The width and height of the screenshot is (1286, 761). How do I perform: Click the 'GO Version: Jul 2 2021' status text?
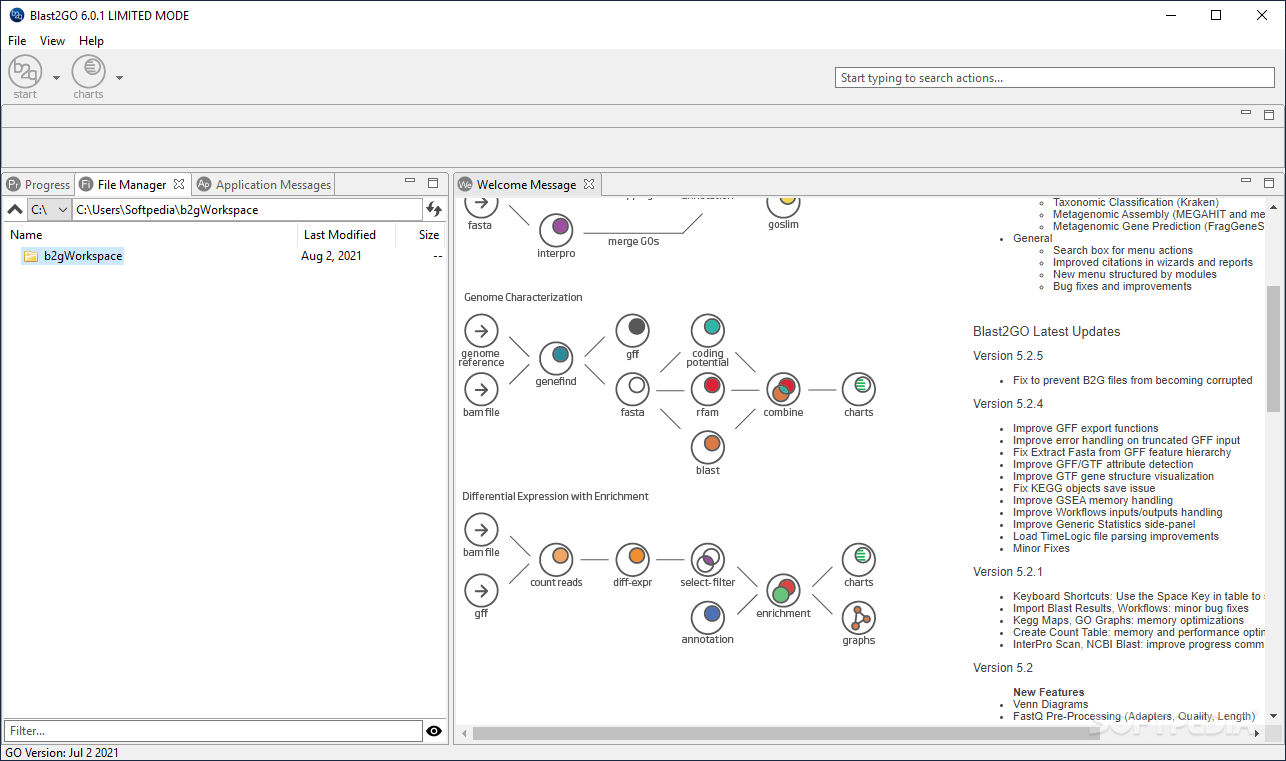pyautogui.click(x=62, y=753)
